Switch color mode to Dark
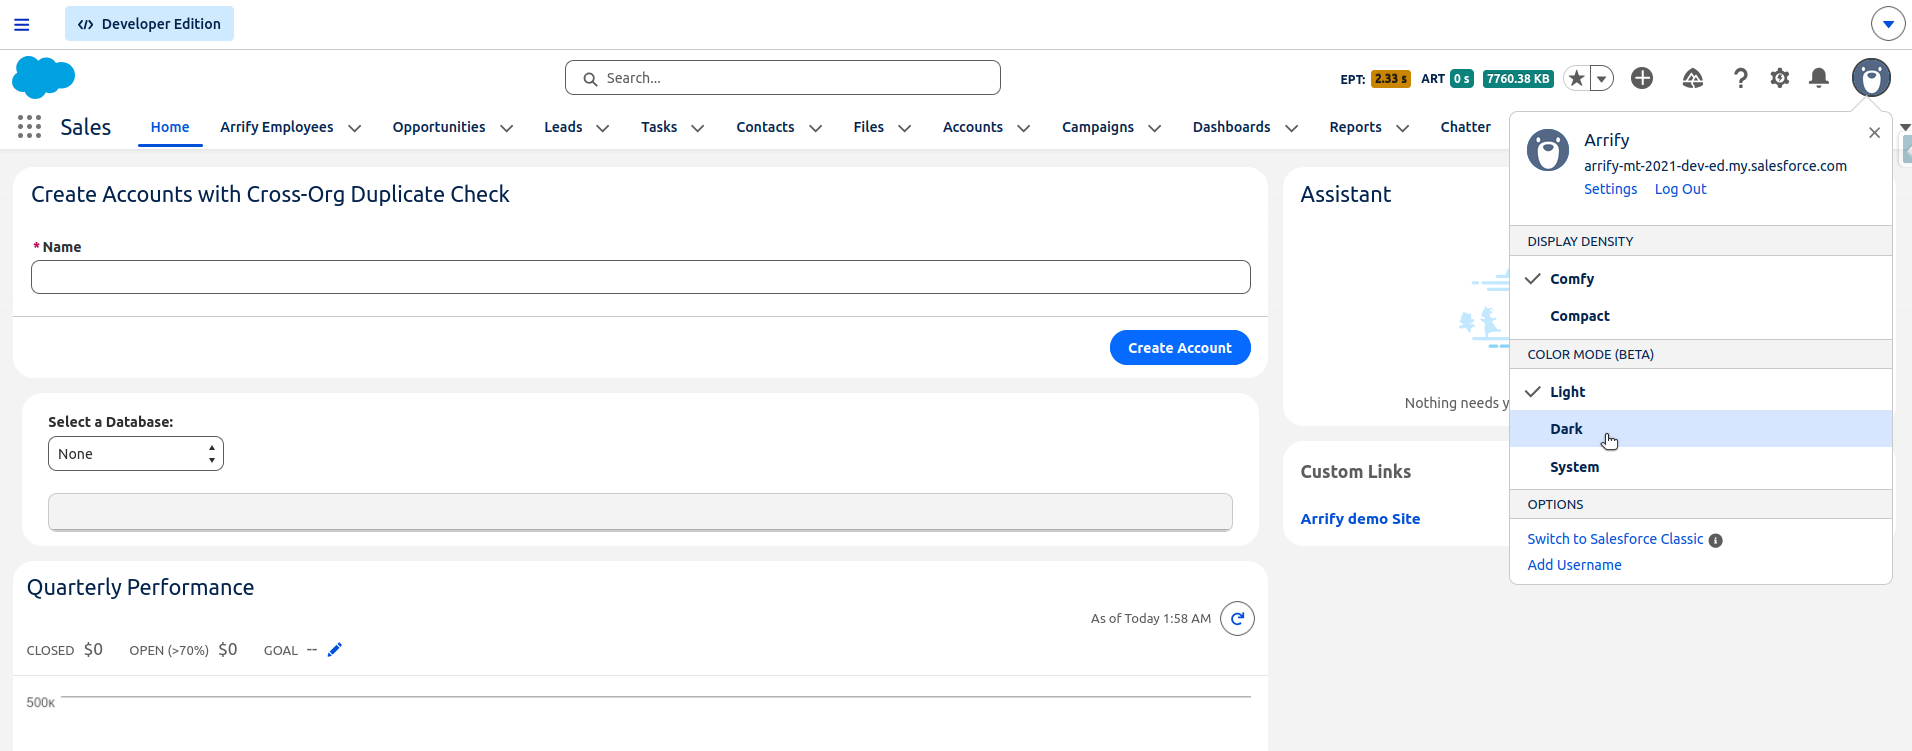This screenshot has height=751, width=1912. tap(1566, 429)
